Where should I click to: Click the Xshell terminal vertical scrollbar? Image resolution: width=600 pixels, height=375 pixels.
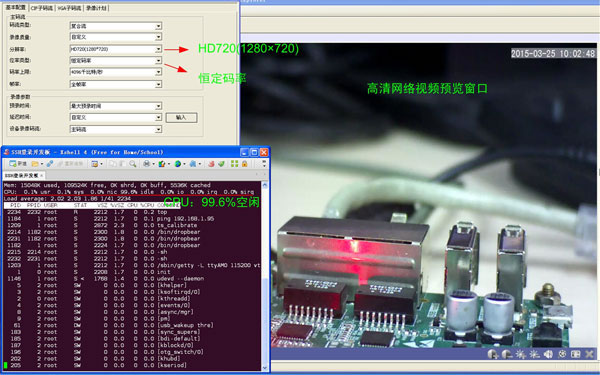(x=265, y=277)
